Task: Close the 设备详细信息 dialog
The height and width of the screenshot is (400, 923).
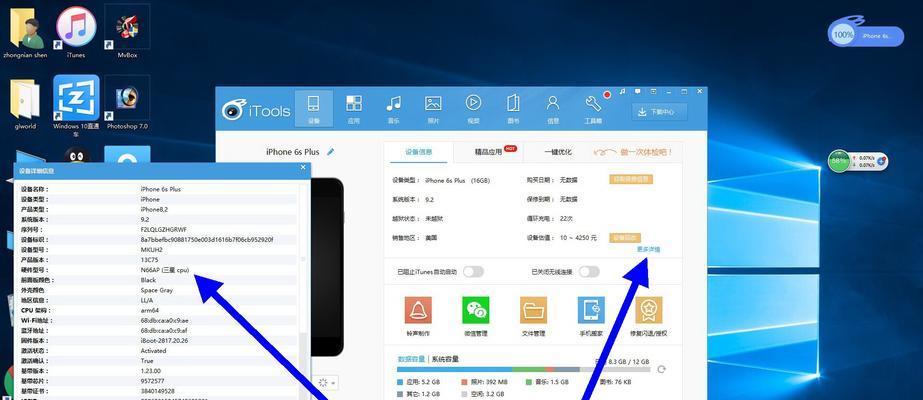Action: pyautogui.click(x=303, y=168)
